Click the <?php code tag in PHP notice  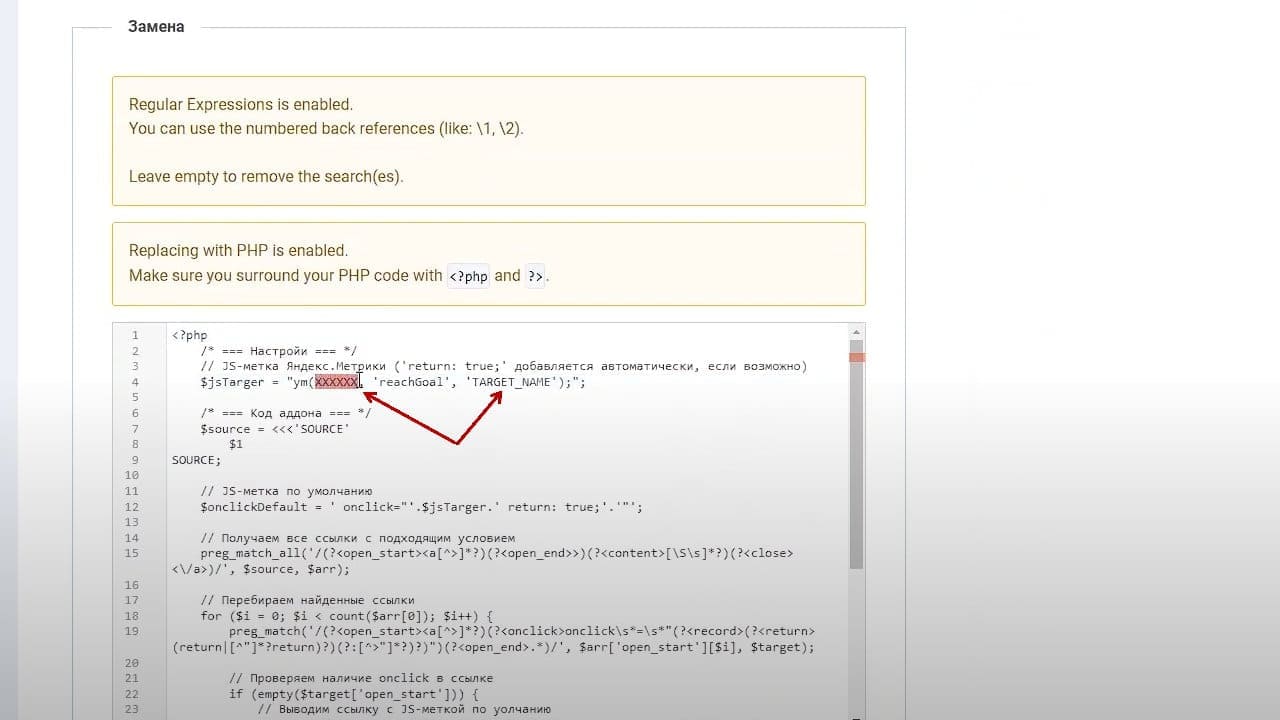coord(468,276)
